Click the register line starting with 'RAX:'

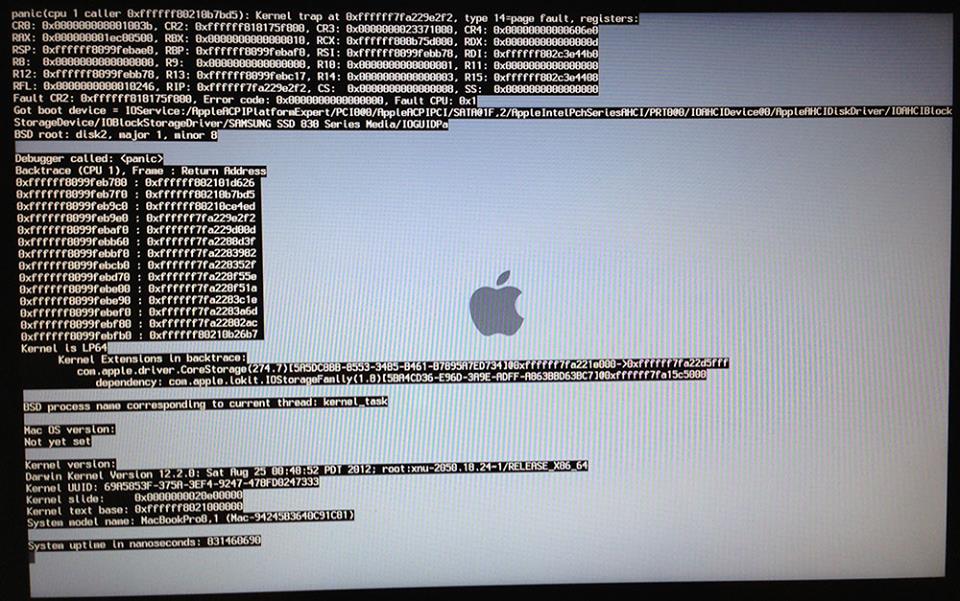pyautogui.click(x=305, y=42)
